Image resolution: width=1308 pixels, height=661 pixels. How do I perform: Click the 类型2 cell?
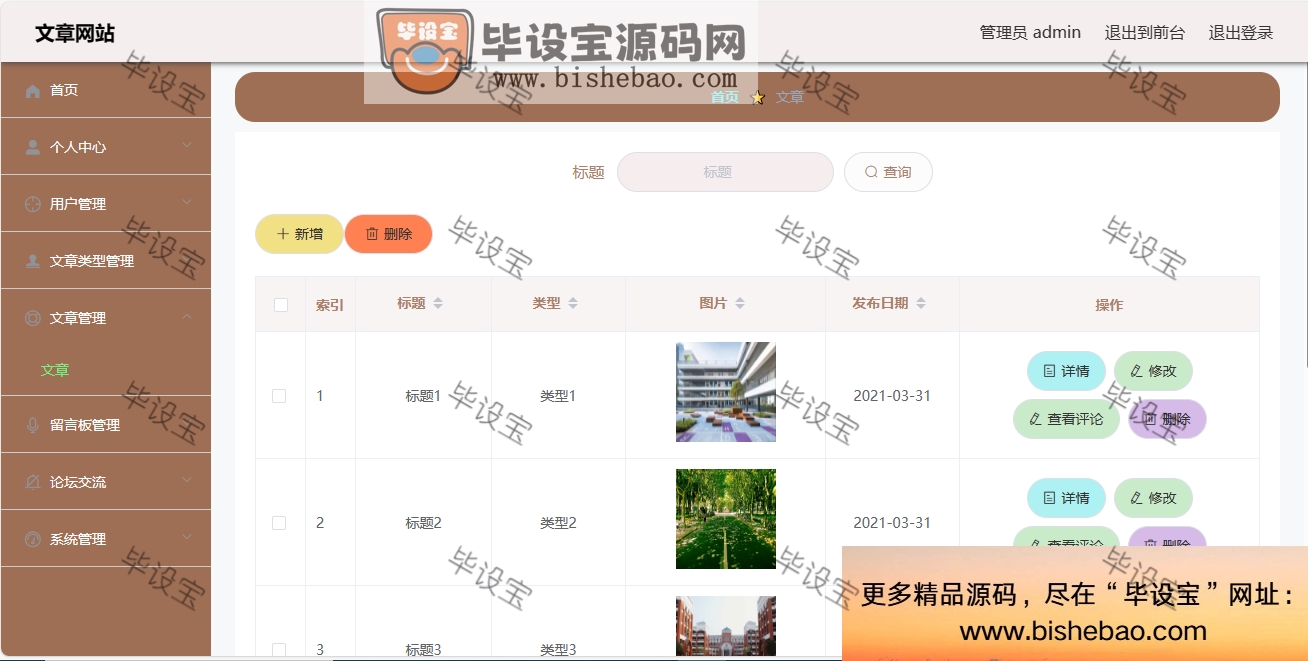(558, 523)
